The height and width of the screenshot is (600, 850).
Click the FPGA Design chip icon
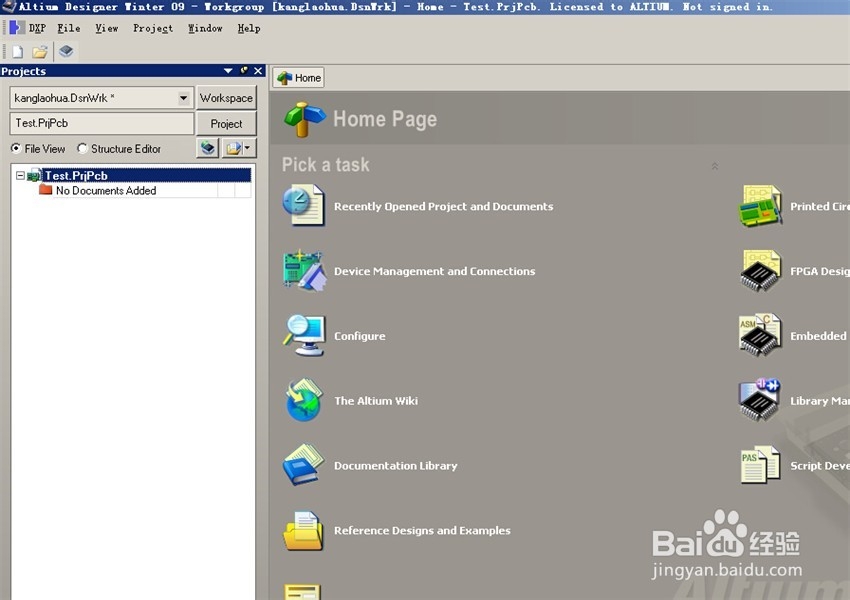pyautogui.click(x=761, y=270)
